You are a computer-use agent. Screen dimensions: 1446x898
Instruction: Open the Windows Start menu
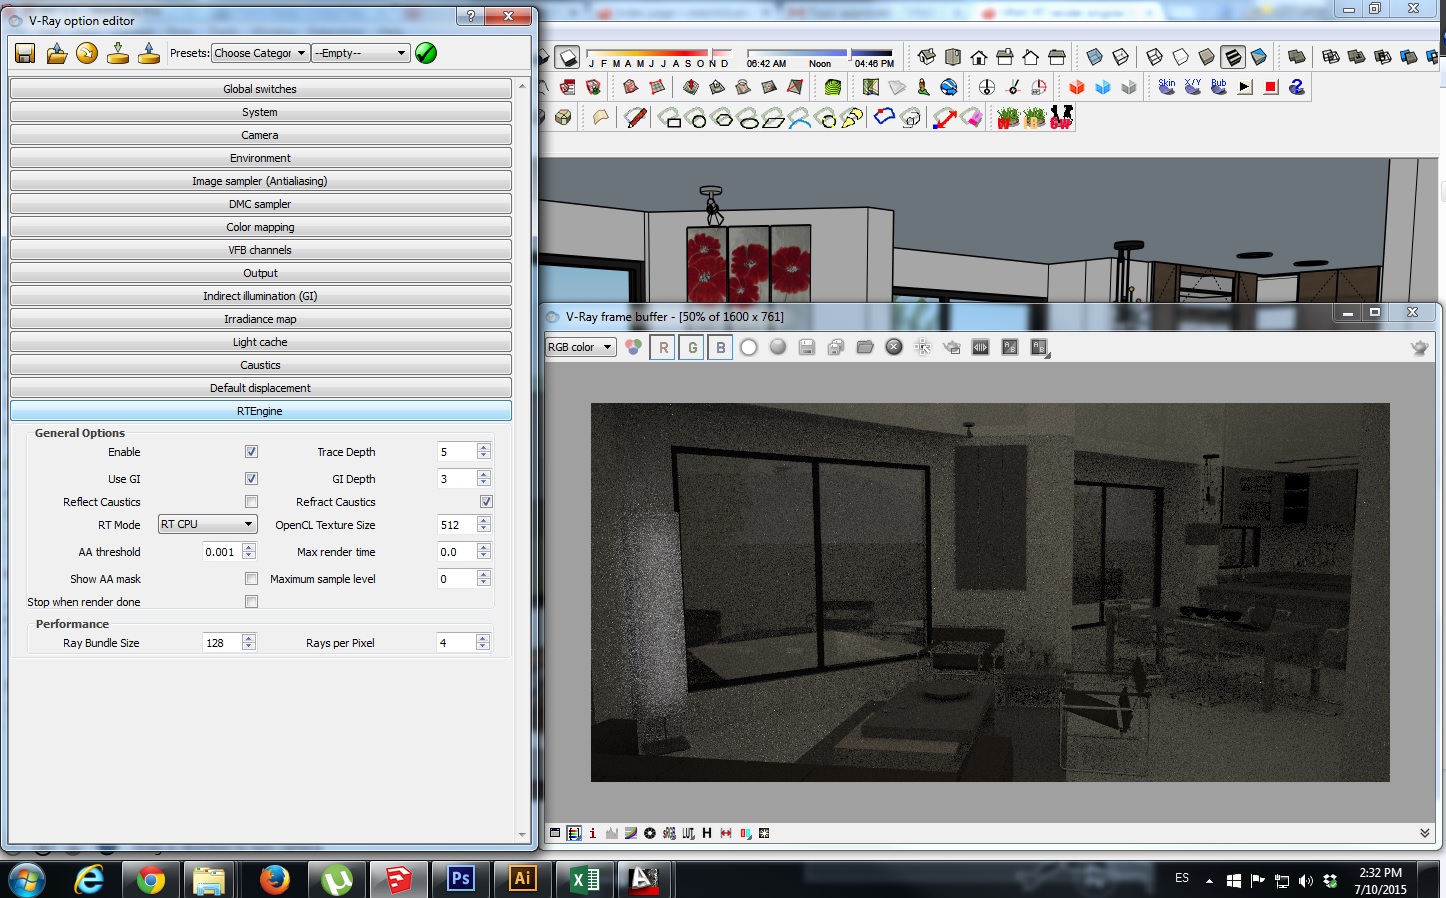(x=26, y=880)
